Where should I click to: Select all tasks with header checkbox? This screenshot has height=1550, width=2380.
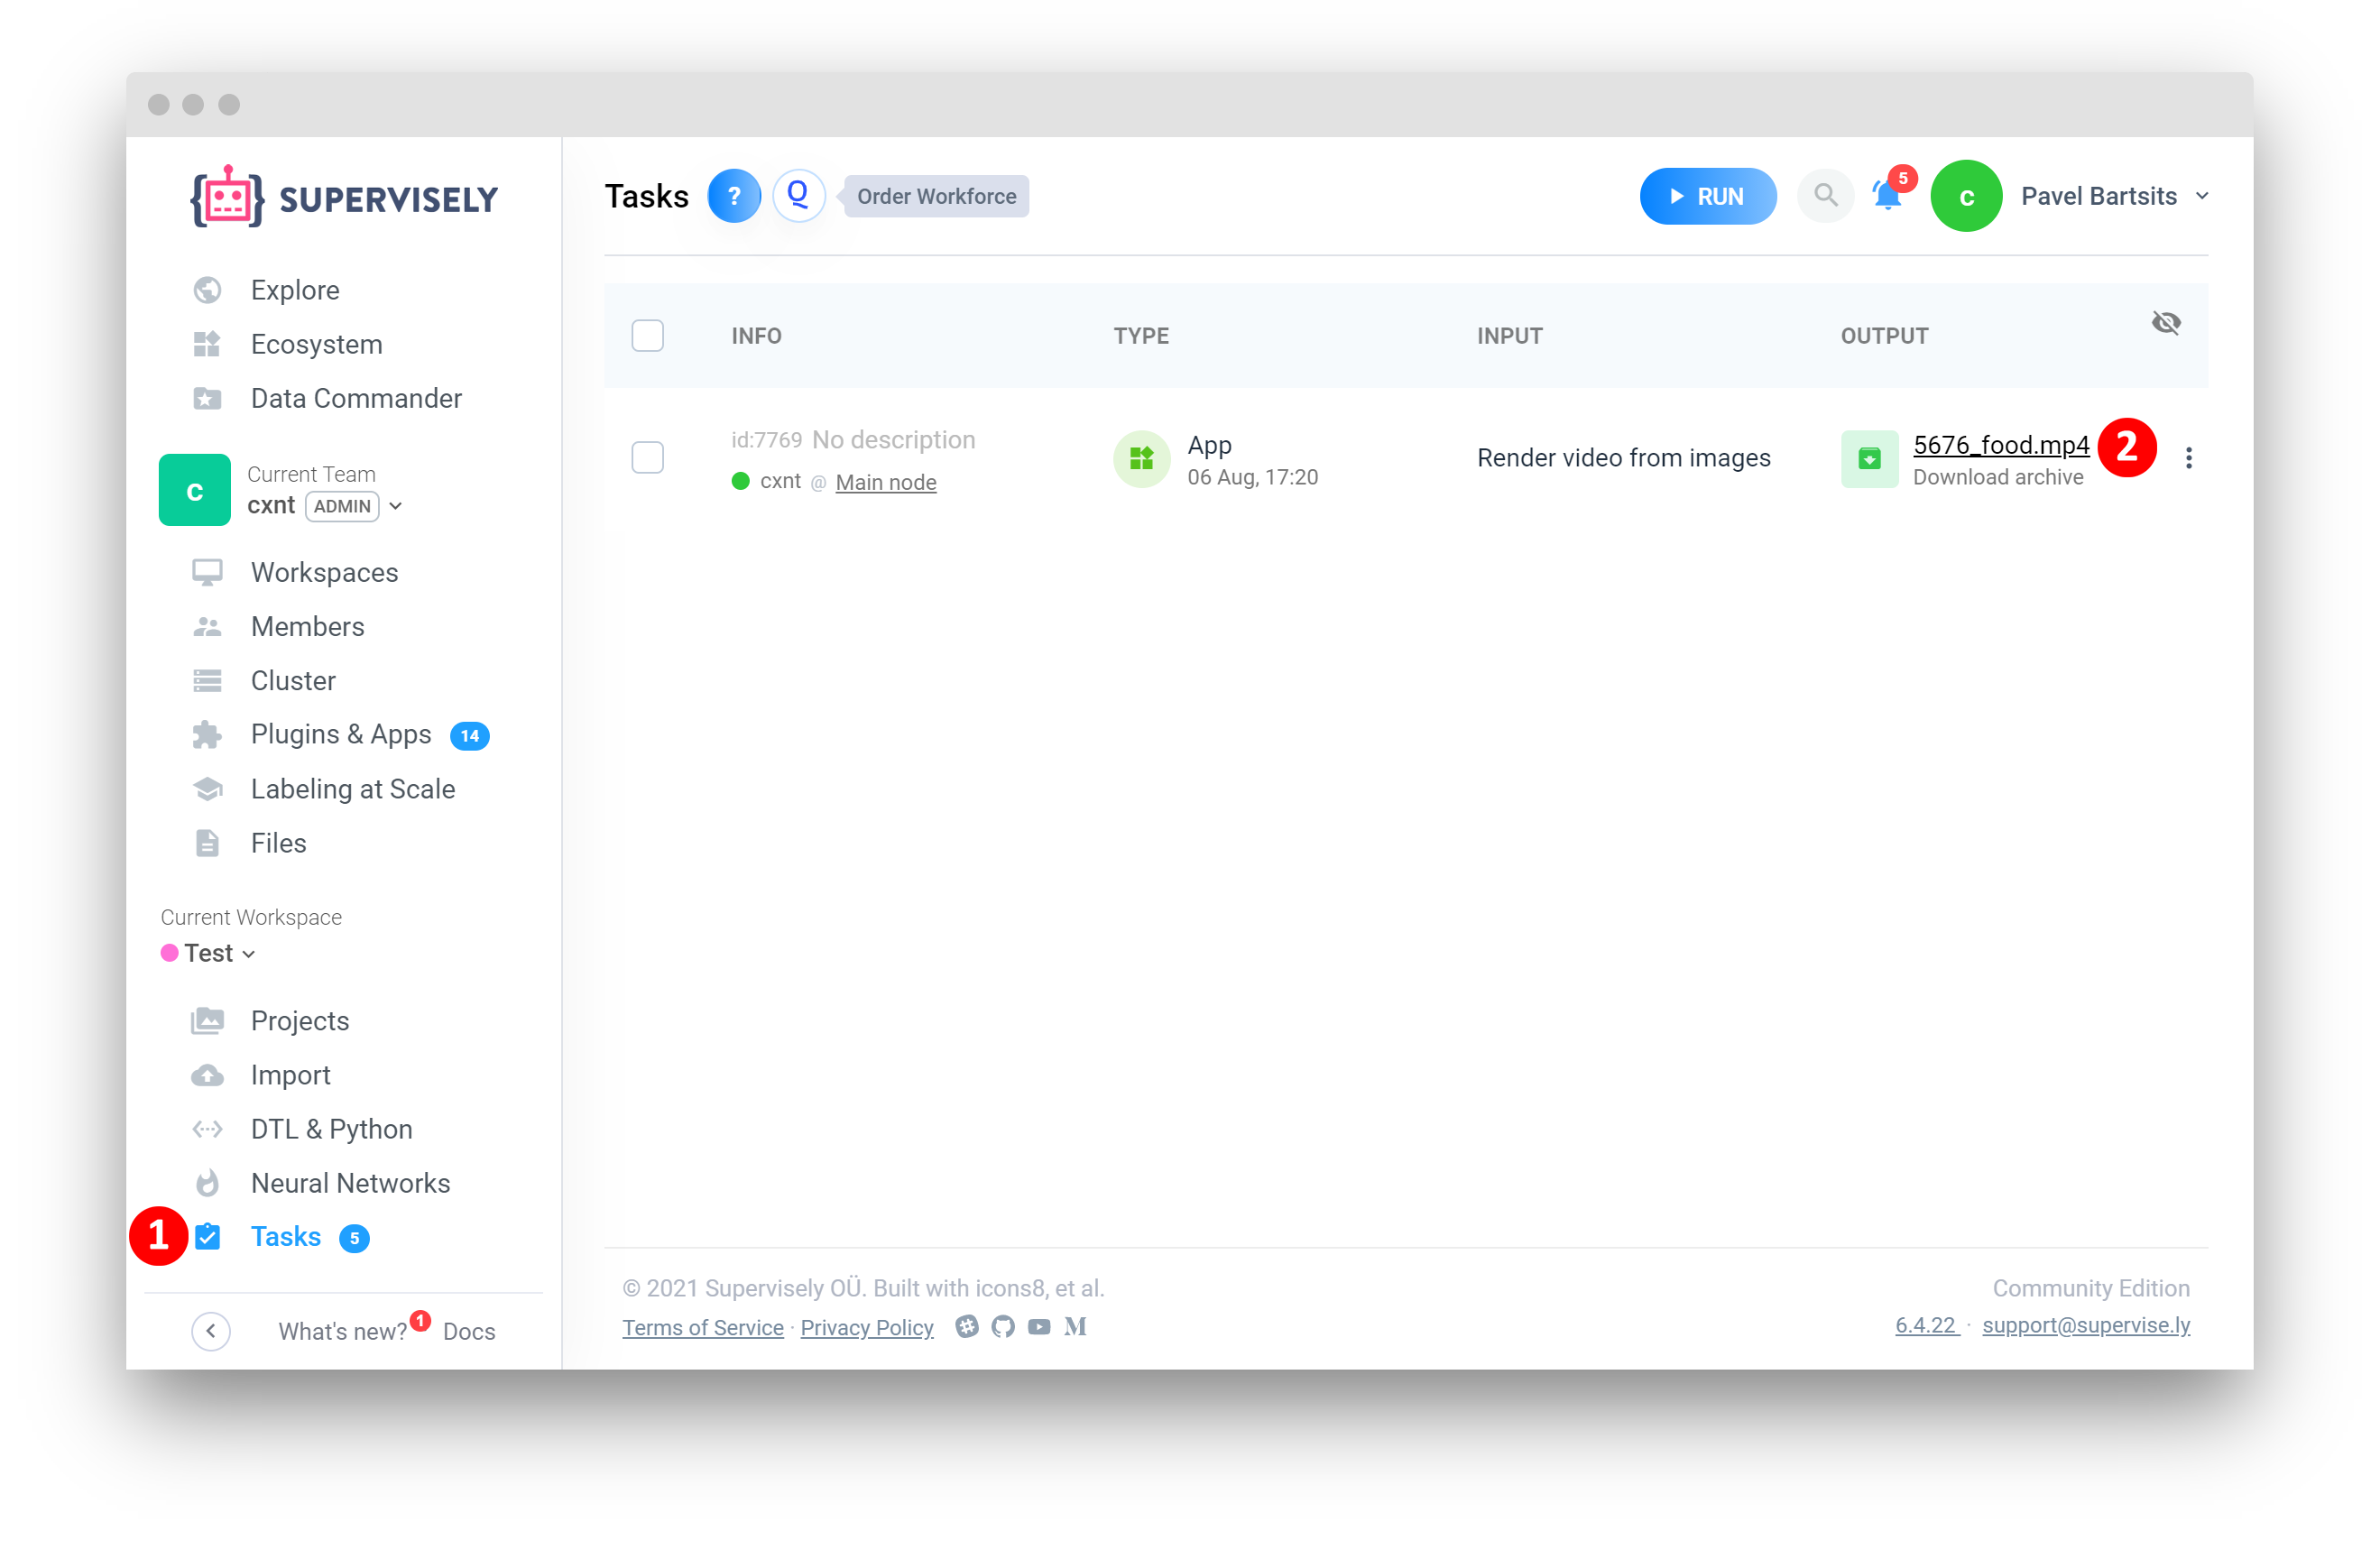pyautogui.click(x=647, y=336)
